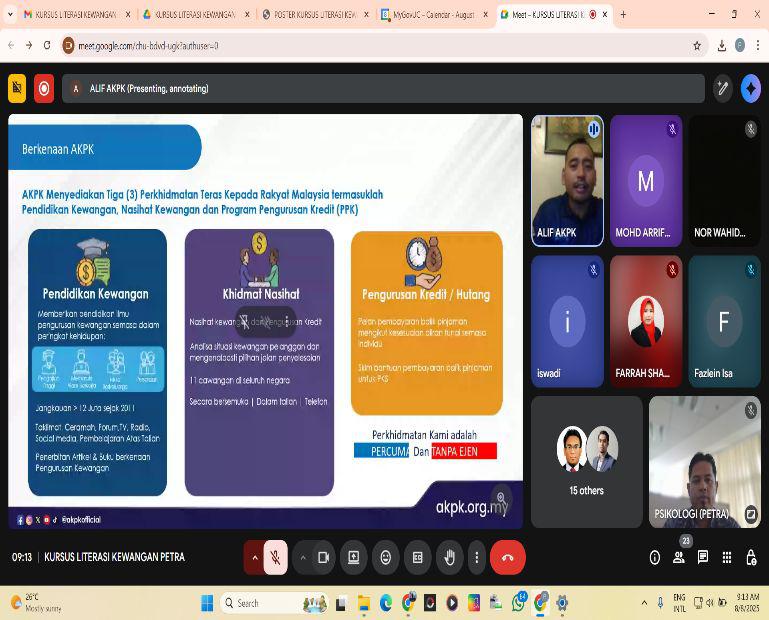Viewport: 769px width, 620px height.
Task: Open the 15 others participants tile
Action: click(586, 461)
